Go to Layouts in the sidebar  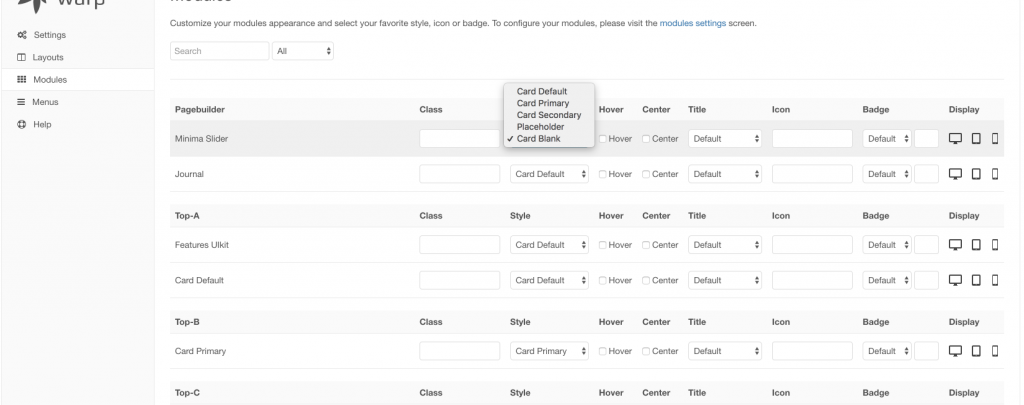point(47,57)
